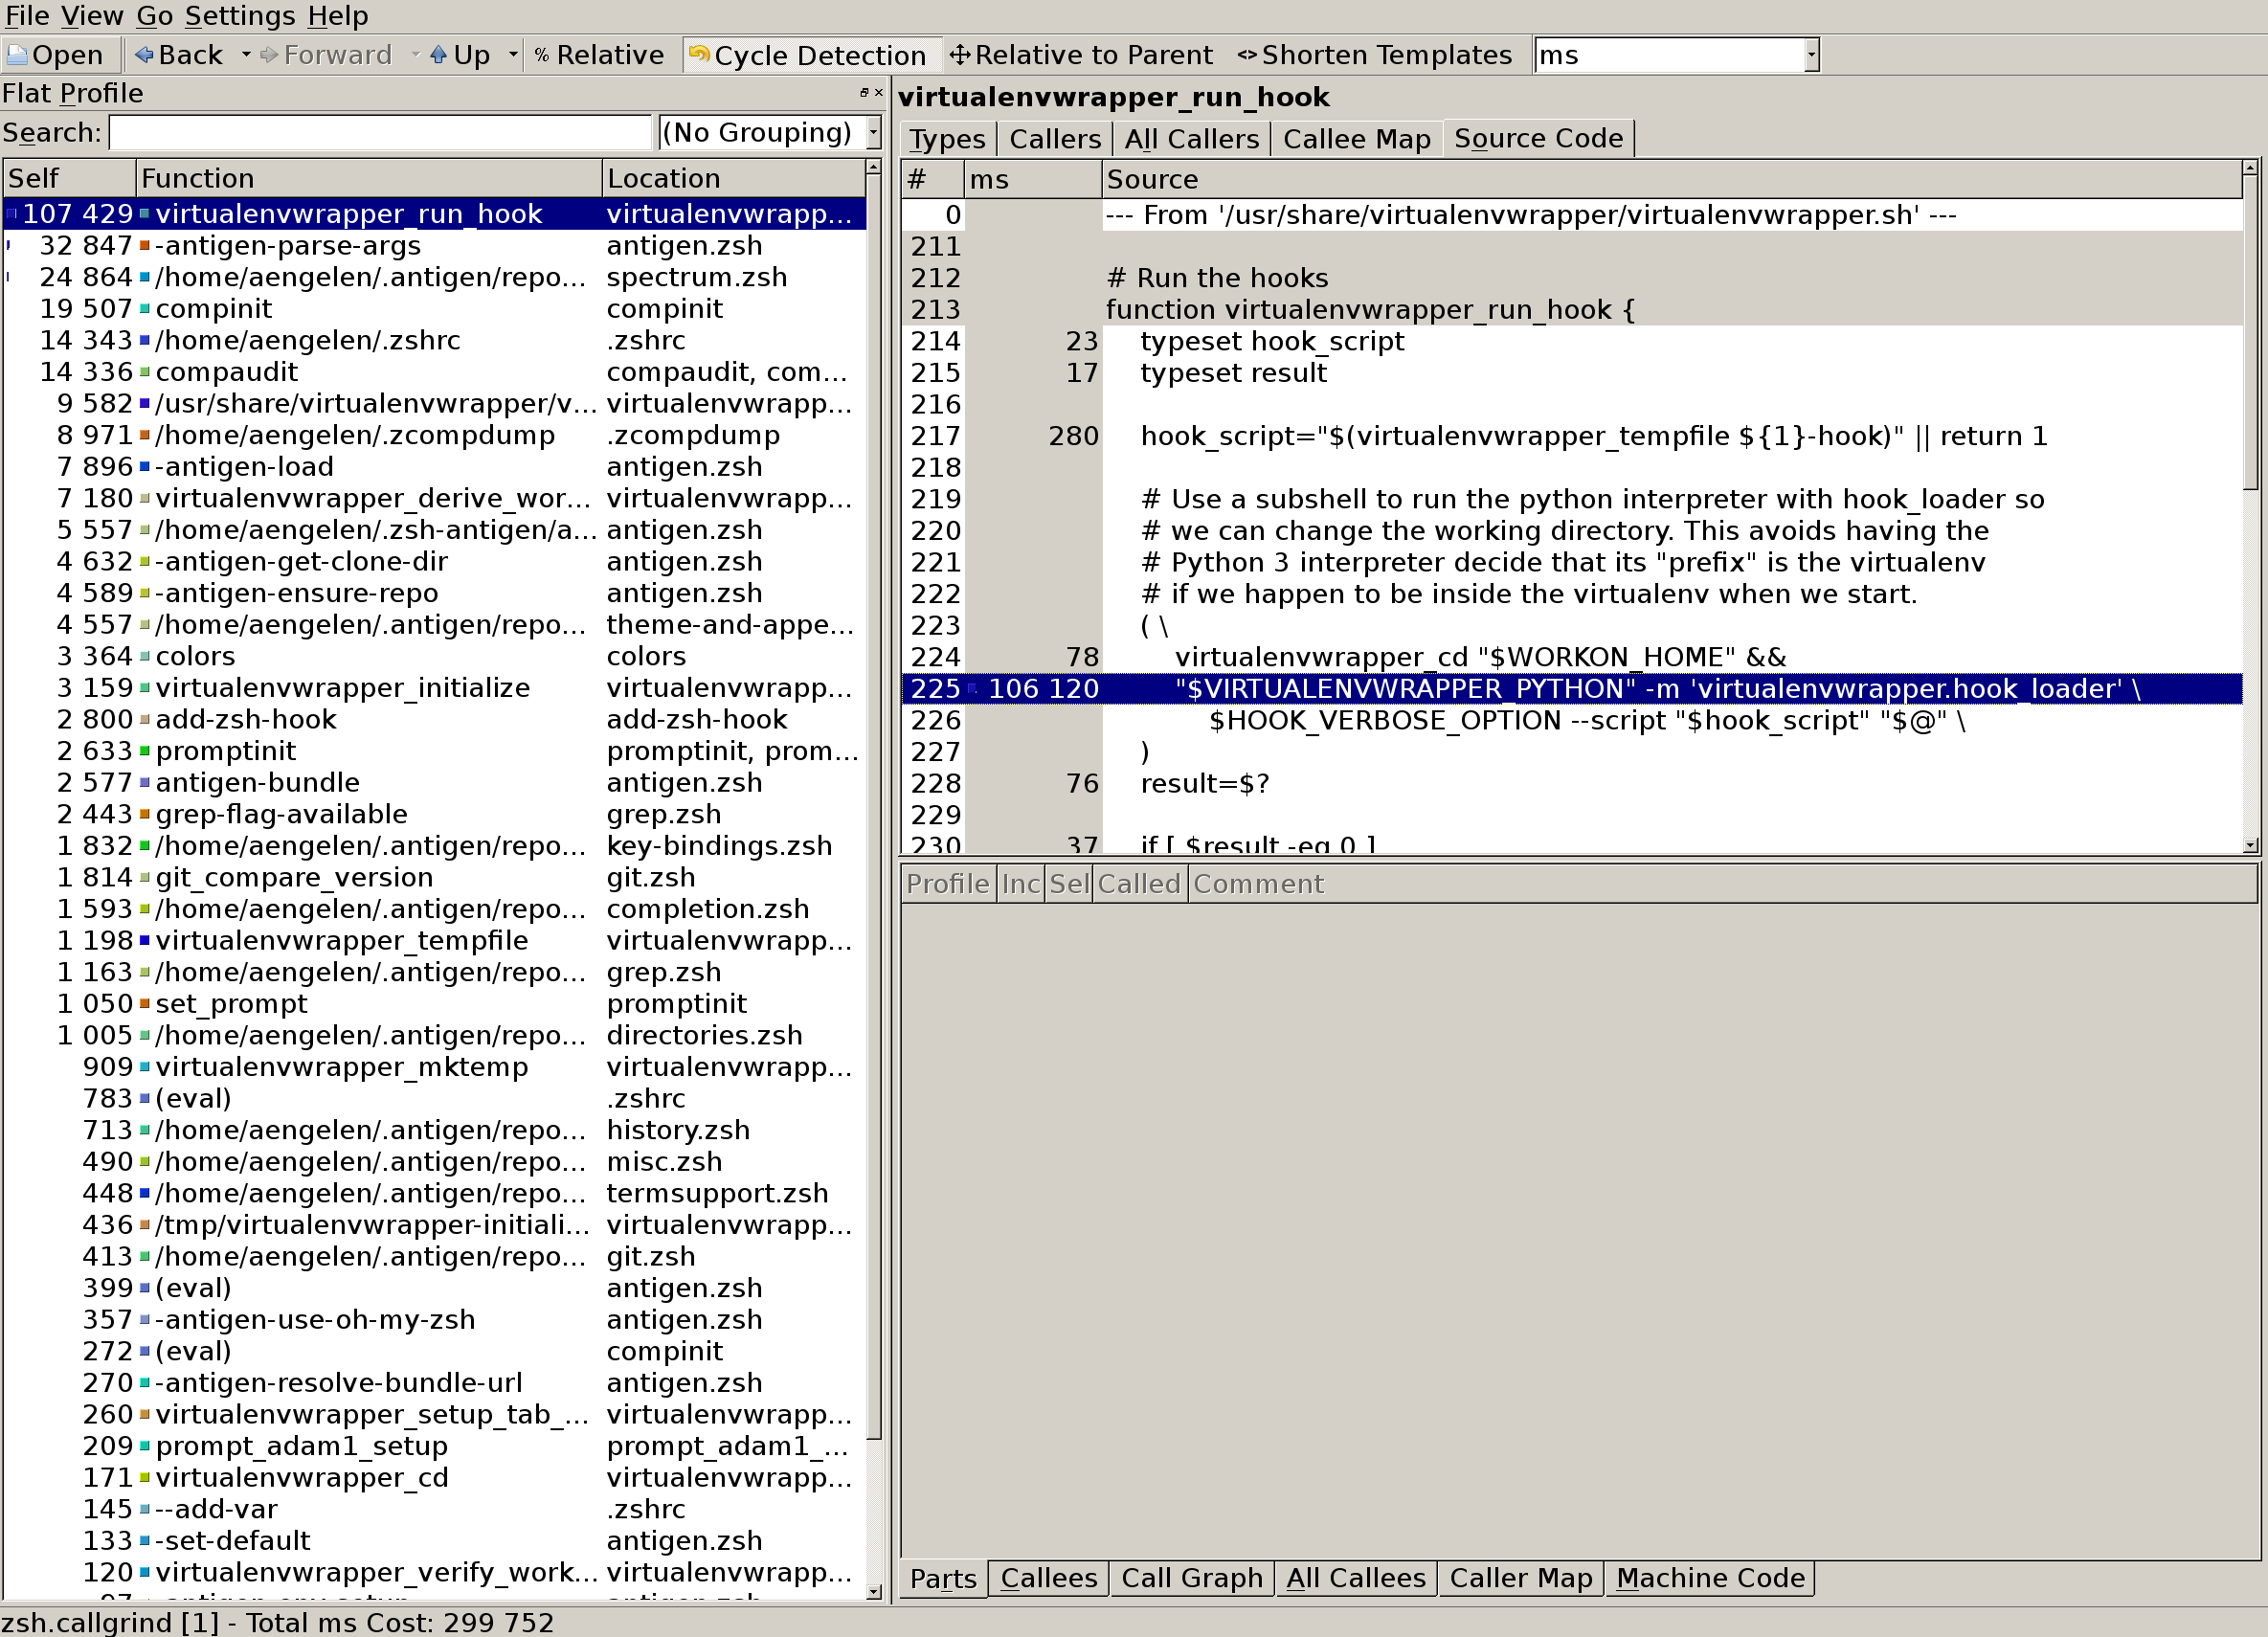Click the Forward arrow icon
This screenshot has width=2268, height=1637.
[x=270, y=55]
